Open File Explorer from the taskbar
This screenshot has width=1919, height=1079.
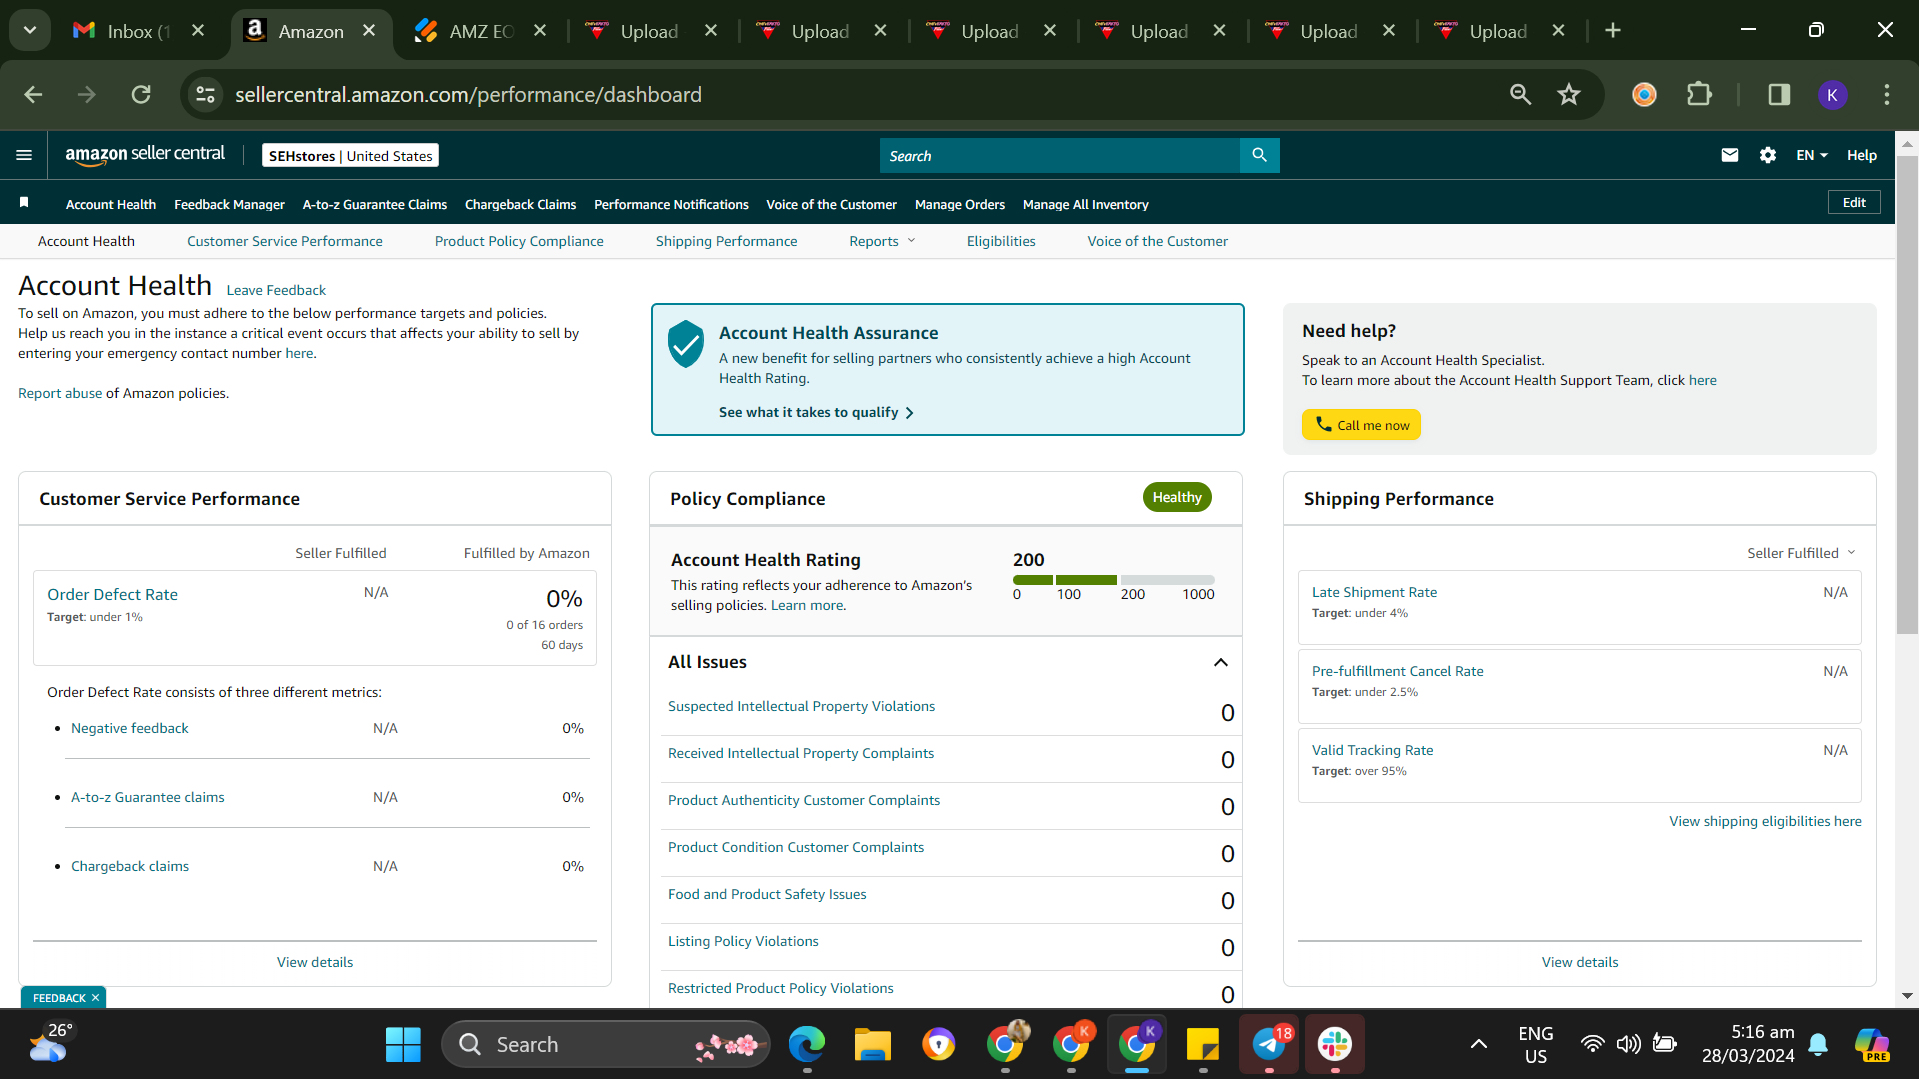pyautogui.click(x=872, y=1045)
